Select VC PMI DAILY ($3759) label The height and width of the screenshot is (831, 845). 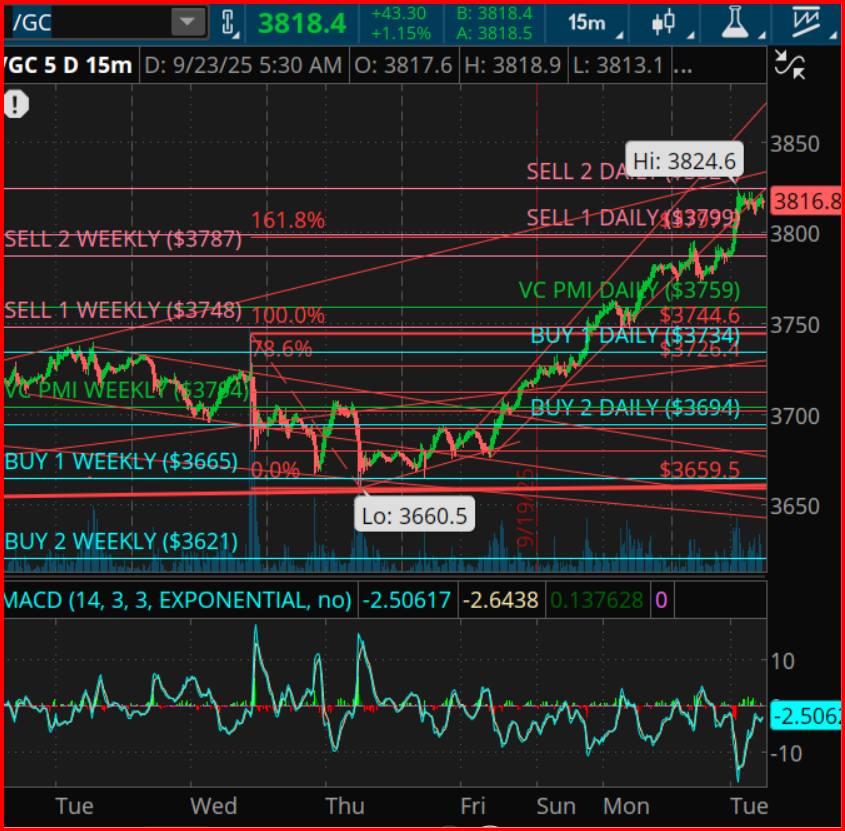point(629,290)
